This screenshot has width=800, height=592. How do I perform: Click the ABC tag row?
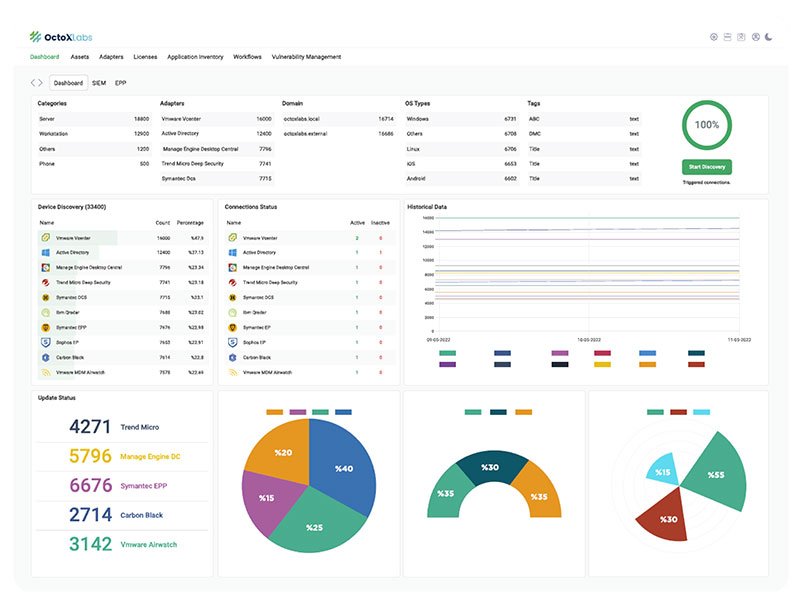pyautogui.click(x=584, y=119)
